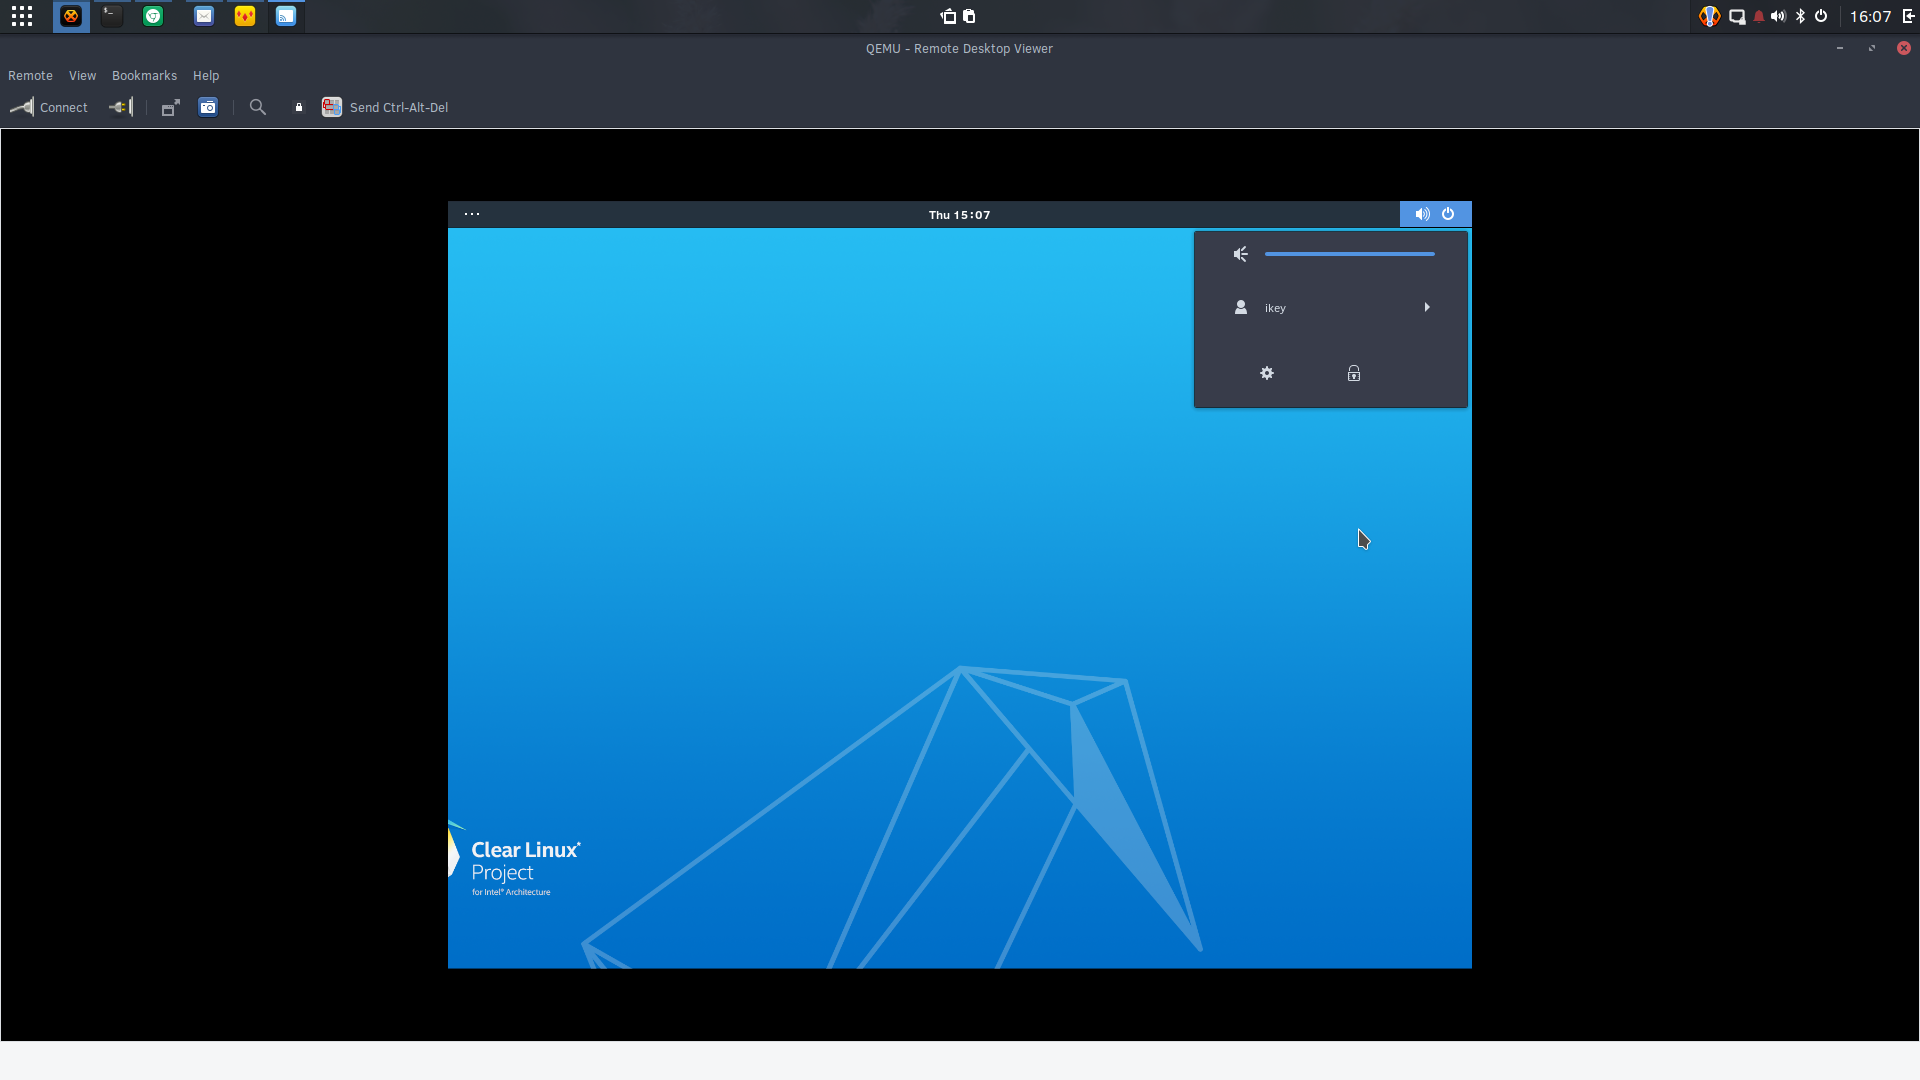Viewport: 1920px width, 1080px height.
Task: Open the Bluetooth tray icon
Action: [1800, 16]
